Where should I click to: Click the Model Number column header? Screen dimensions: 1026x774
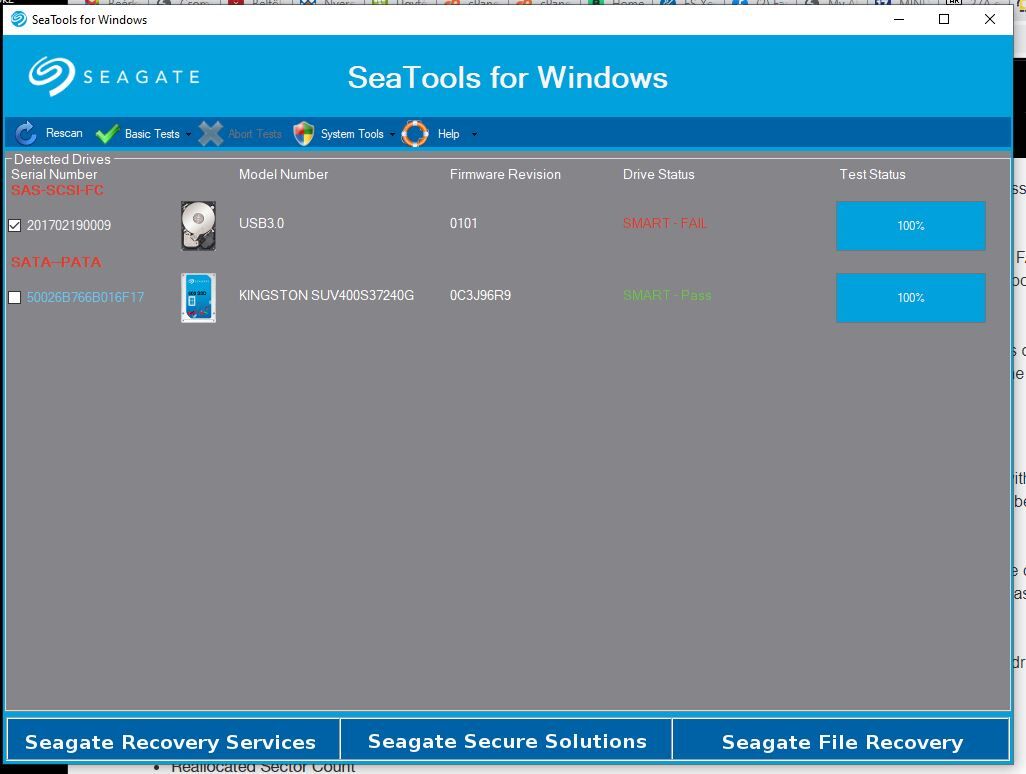(283, 174)
